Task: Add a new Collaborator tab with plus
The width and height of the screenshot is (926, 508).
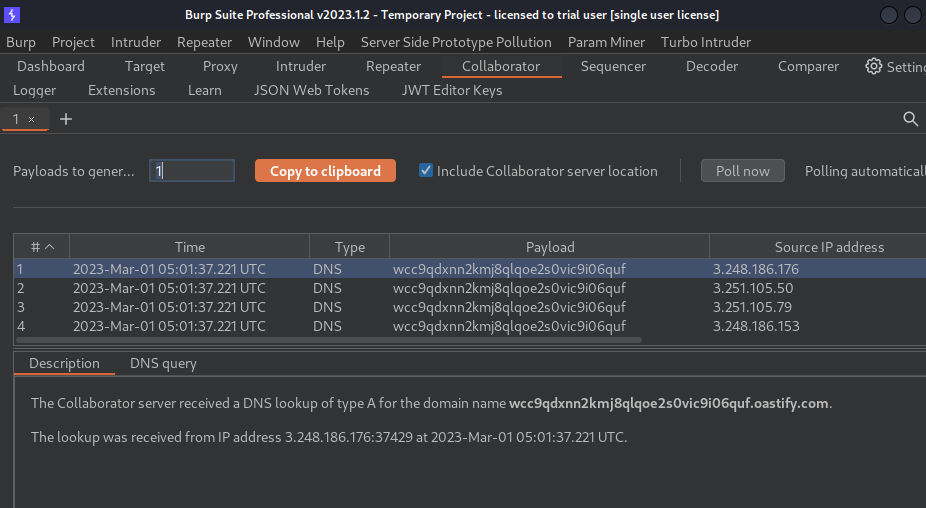Action: pos(66,119)
